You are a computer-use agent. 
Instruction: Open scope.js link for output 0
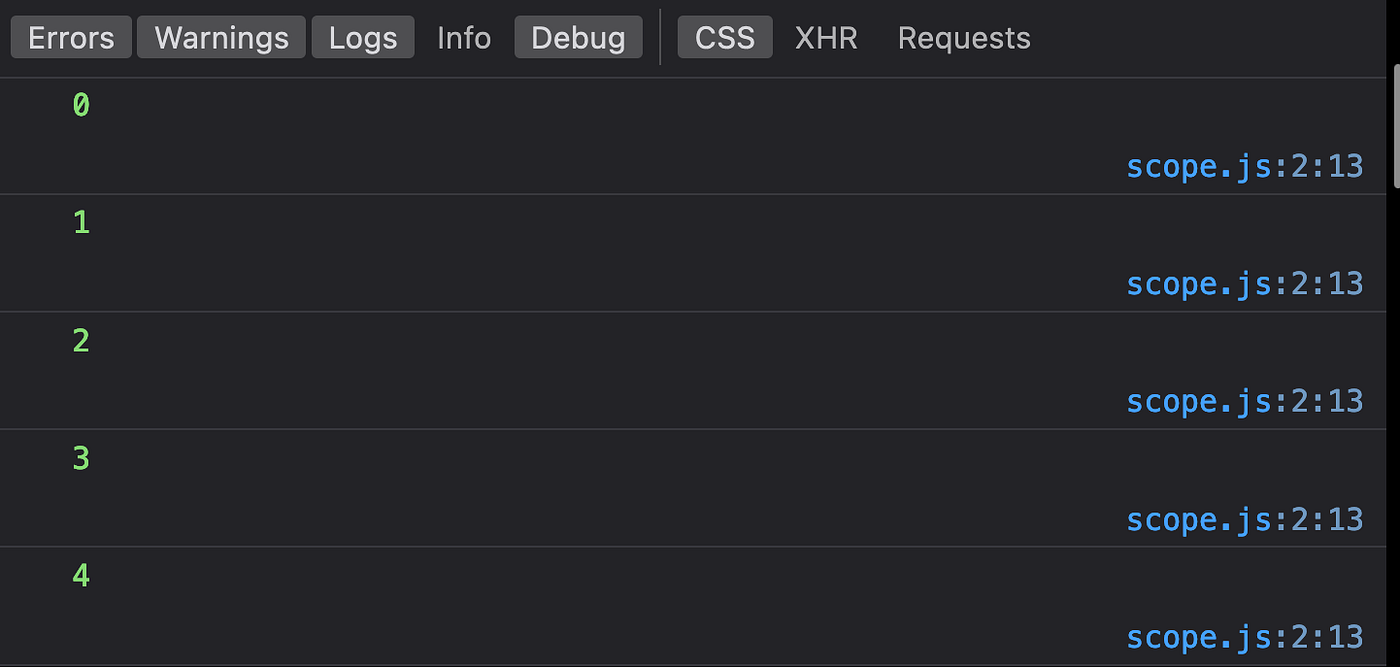click(1244, 166)
